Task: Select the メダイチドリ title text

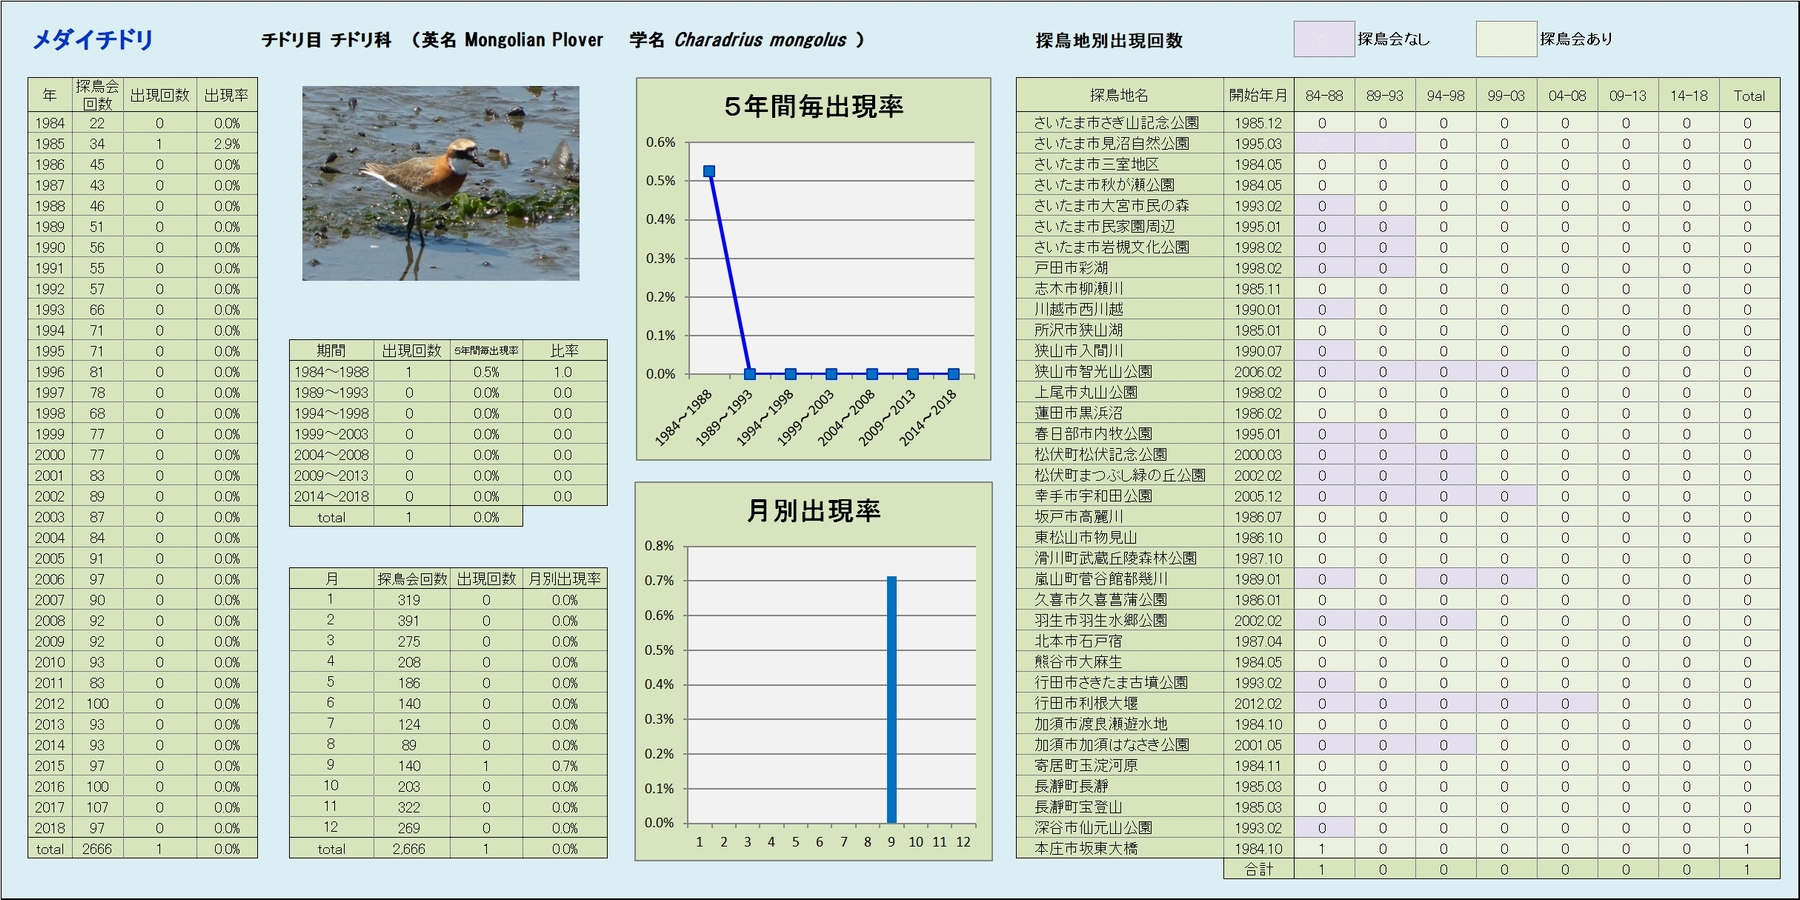Action: 93,40
